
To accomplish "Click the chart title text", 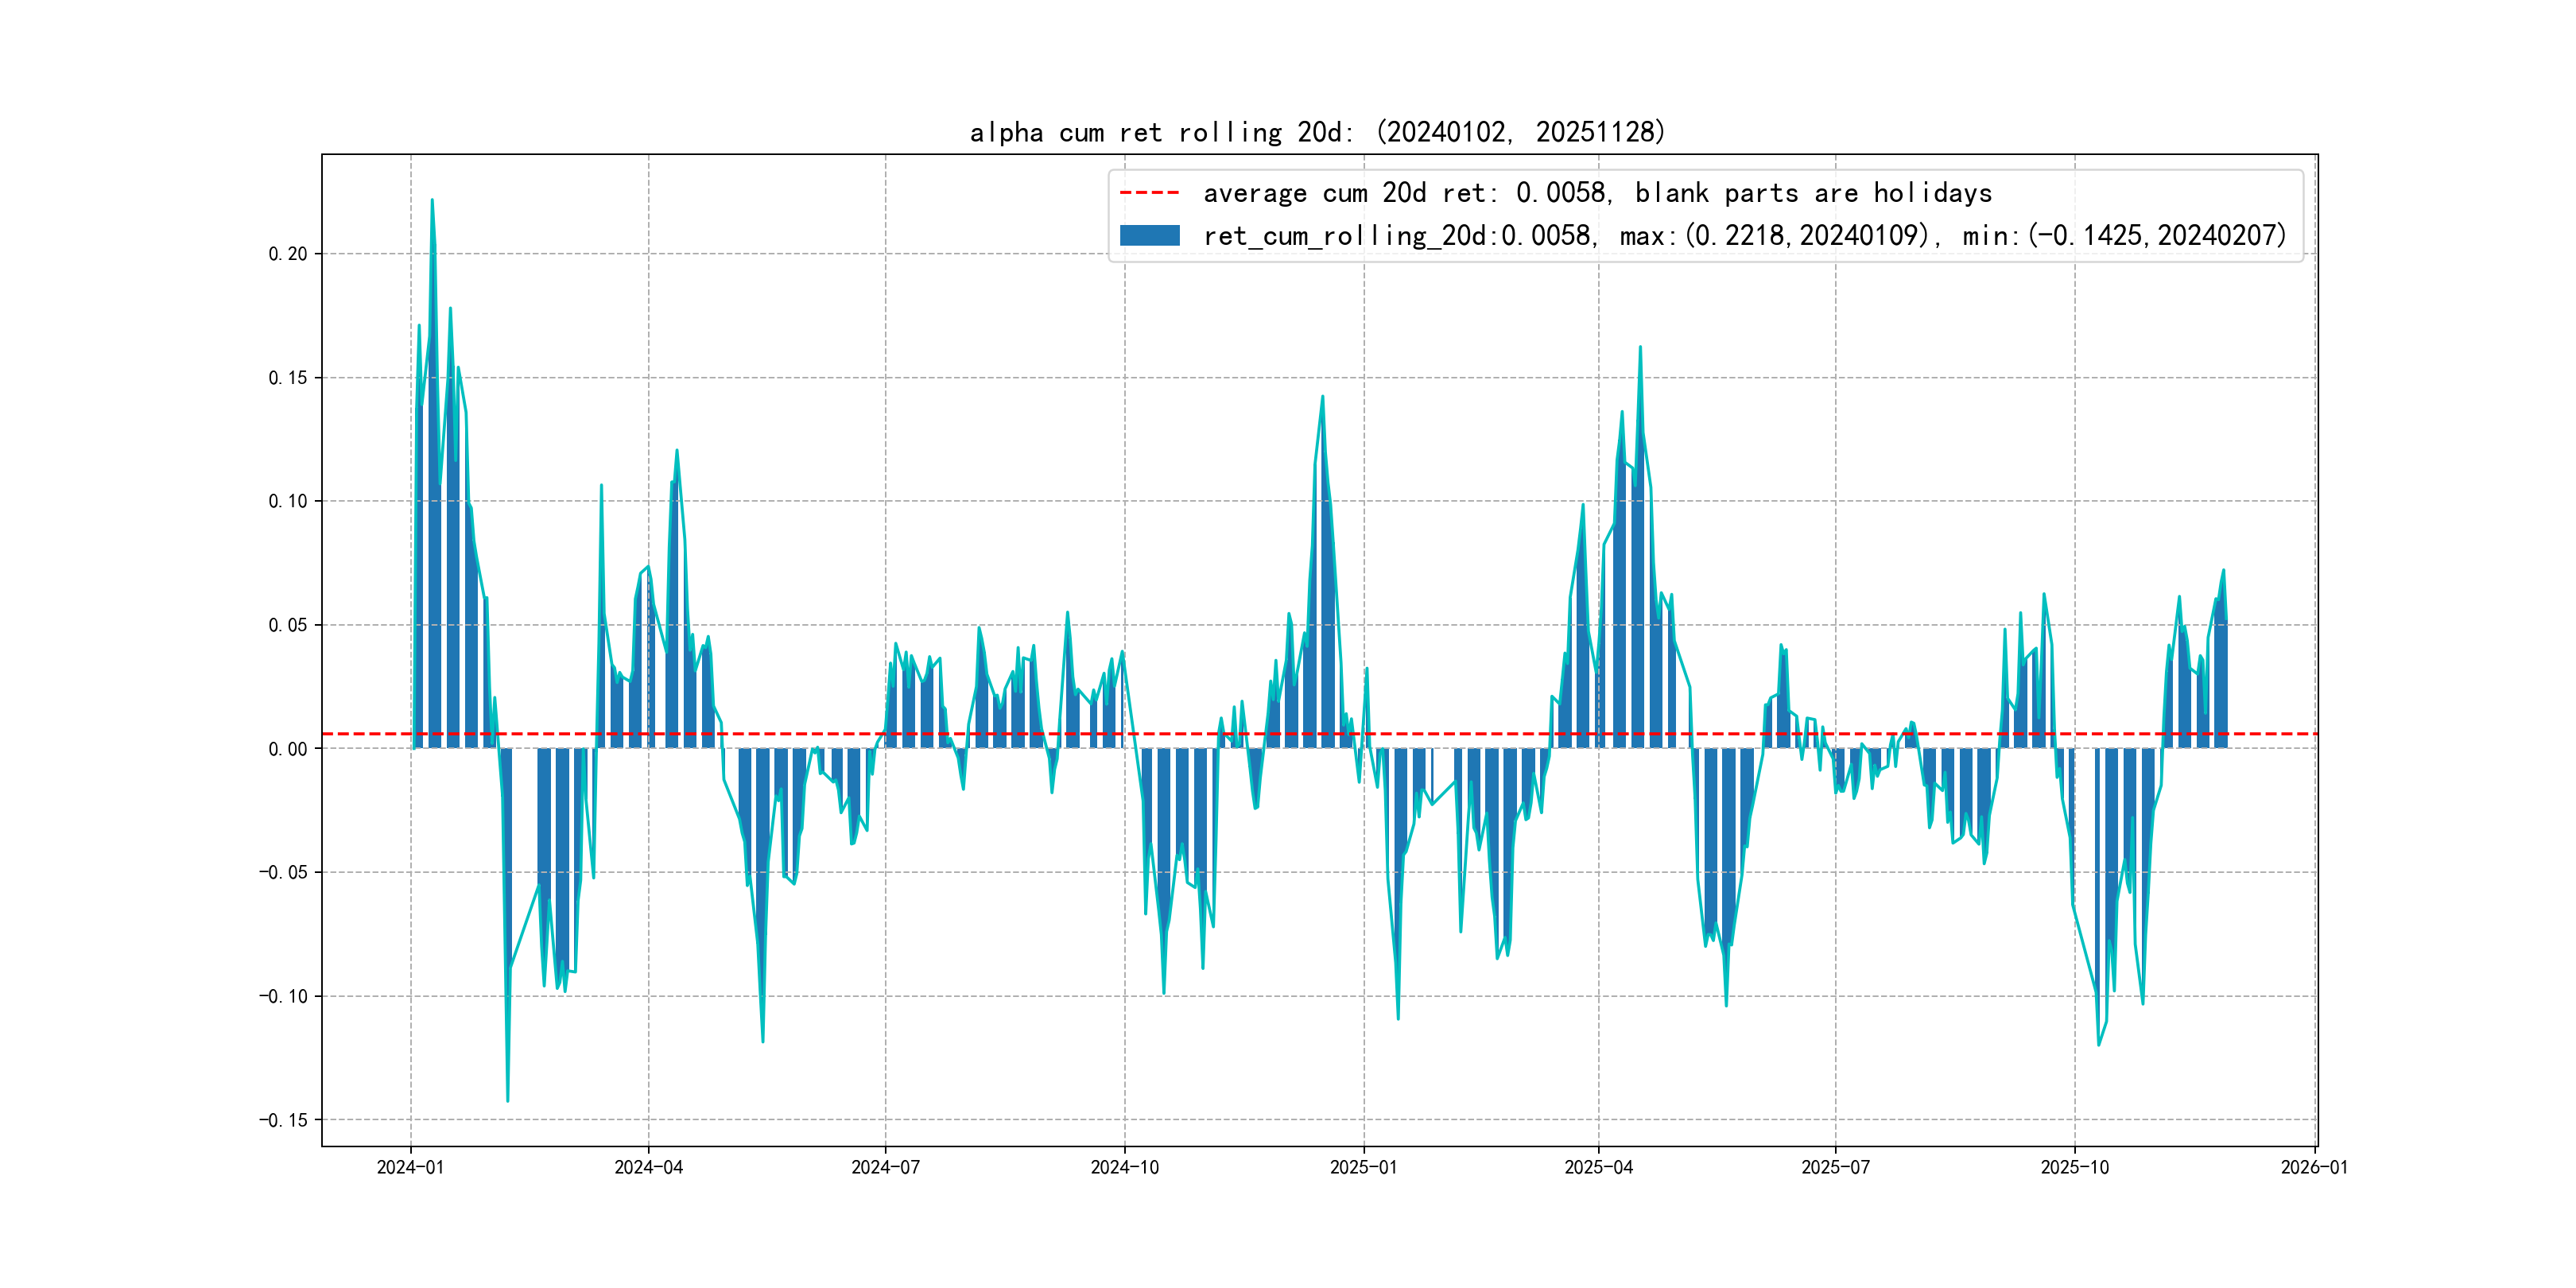I will click(x=1317, y=132).
